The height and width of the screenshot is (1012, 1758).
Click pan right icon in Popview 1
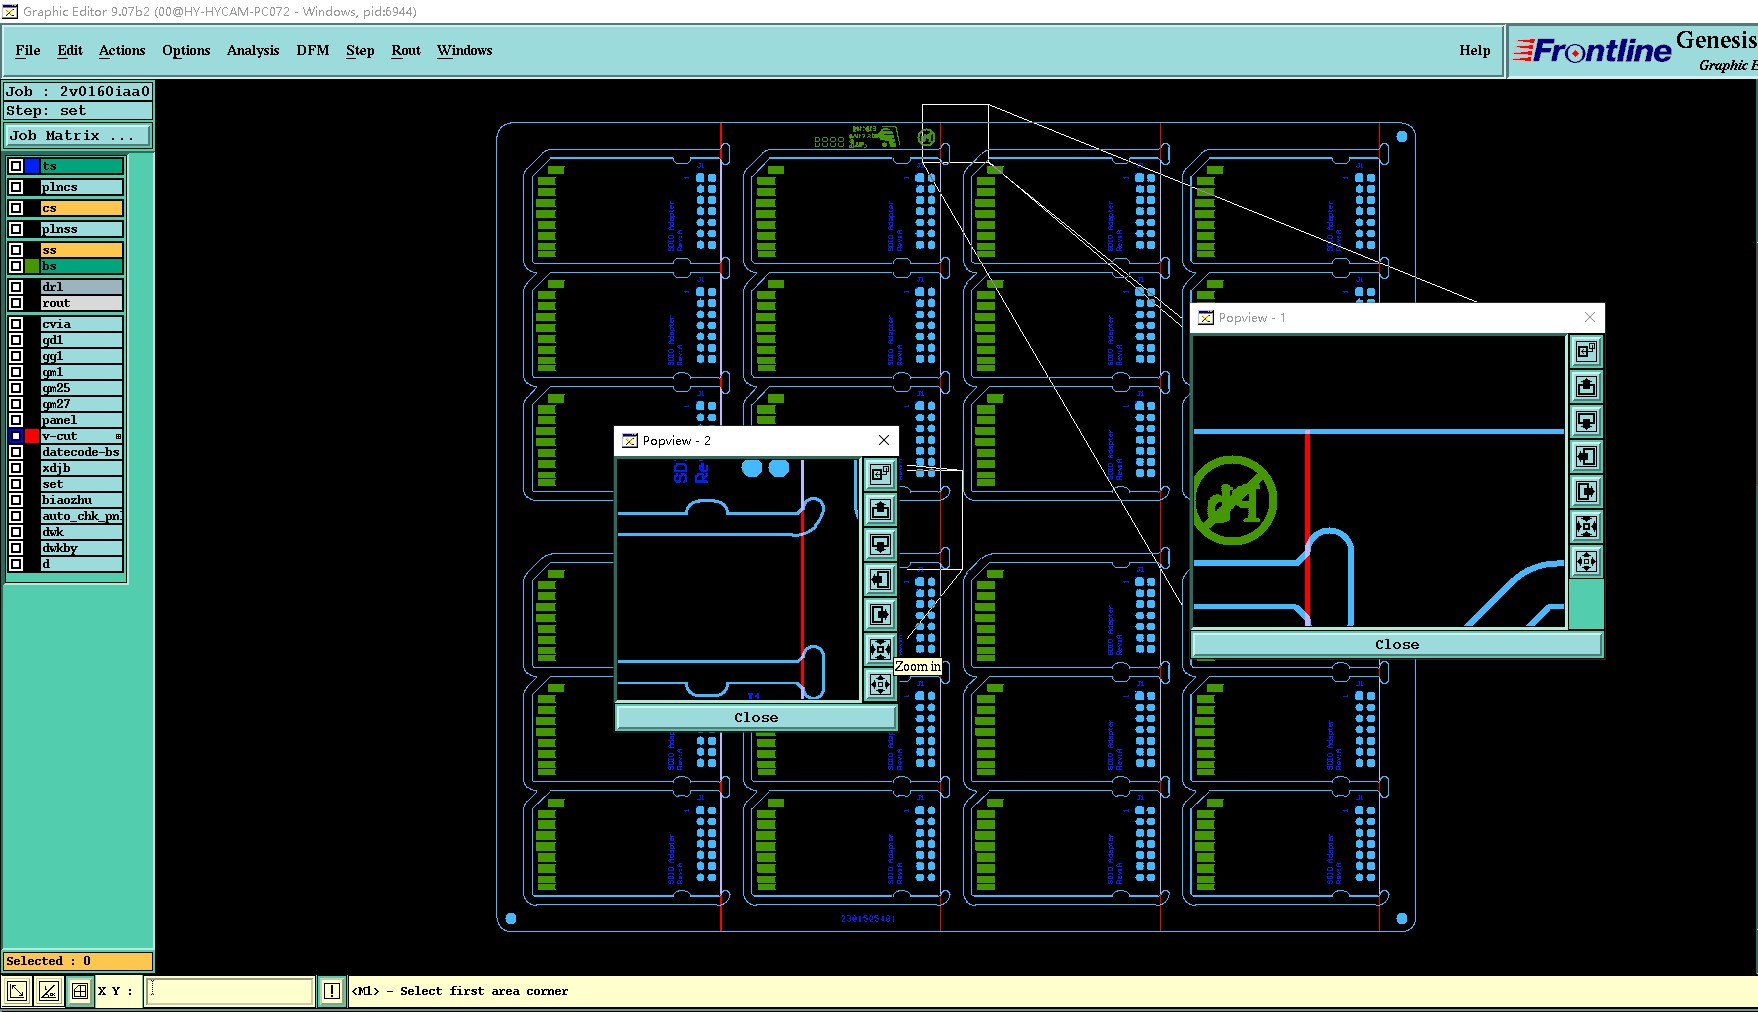[x=1586, y=492]
